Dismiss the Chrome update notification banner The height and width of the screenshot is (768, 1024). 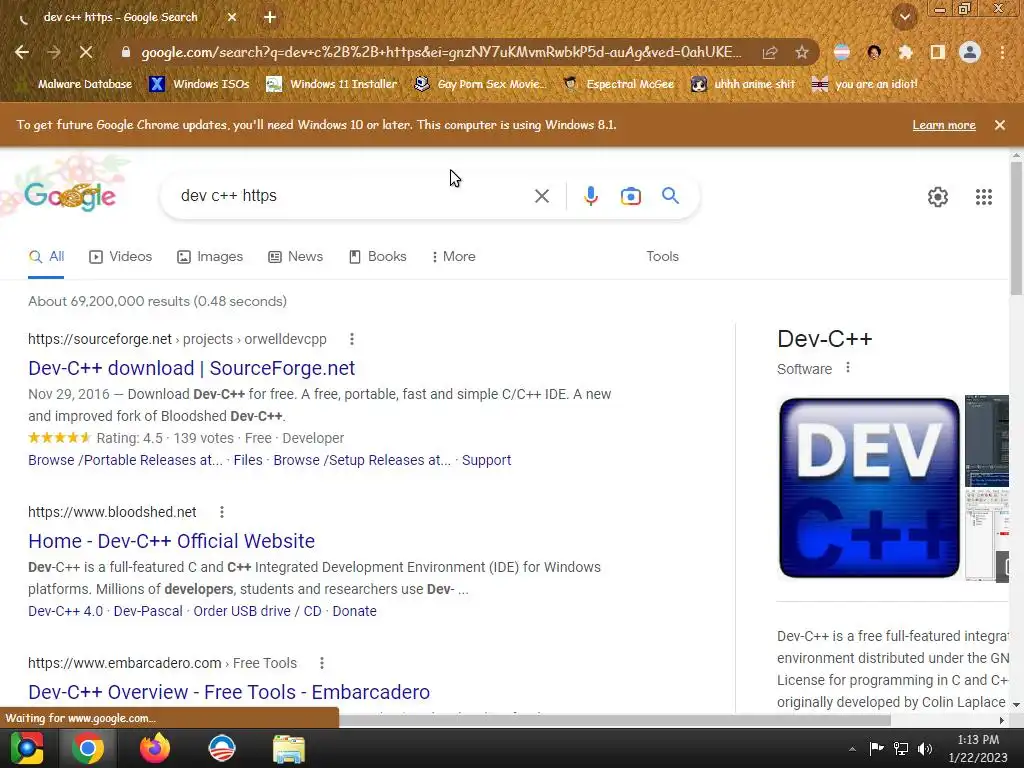(999, 125)
